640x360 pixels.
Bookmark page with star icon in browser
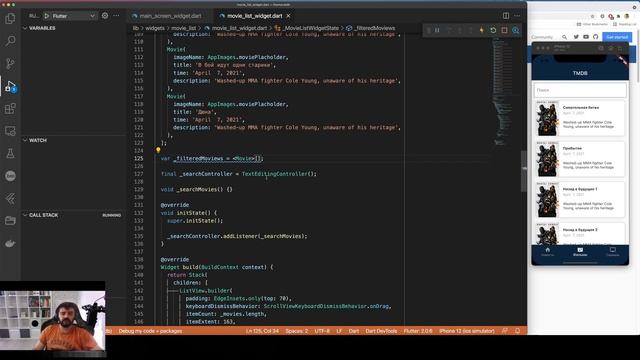[592, 16]
